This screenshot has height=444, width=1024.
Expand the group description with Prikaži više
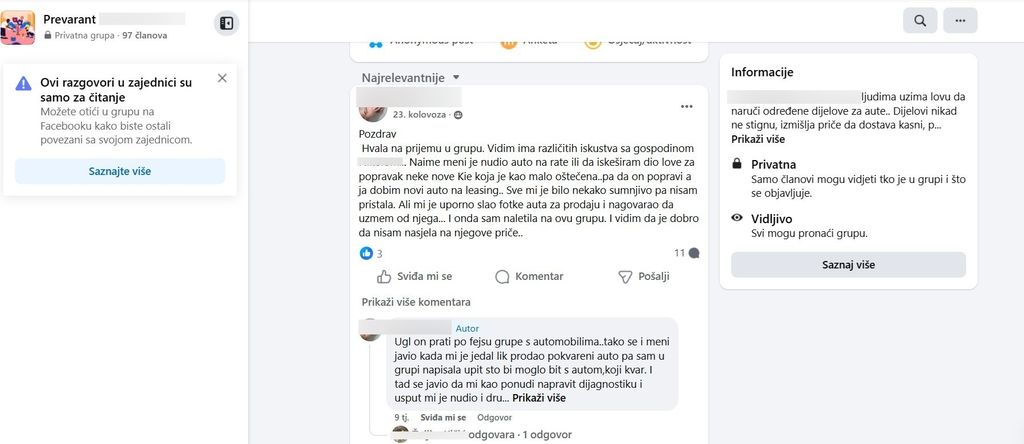tap(758, 139)
